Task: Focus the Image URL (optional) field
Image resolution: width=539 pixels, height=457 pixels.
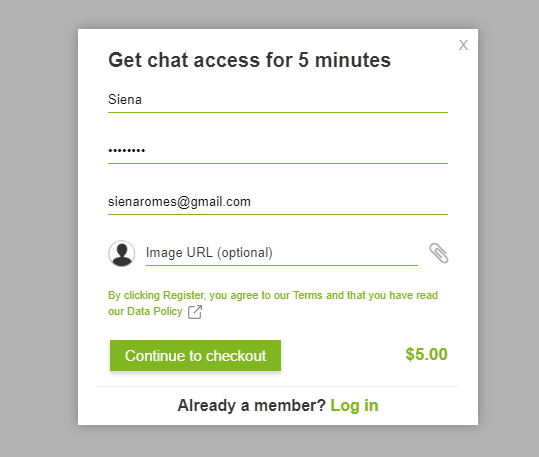Action: point(282,253)
